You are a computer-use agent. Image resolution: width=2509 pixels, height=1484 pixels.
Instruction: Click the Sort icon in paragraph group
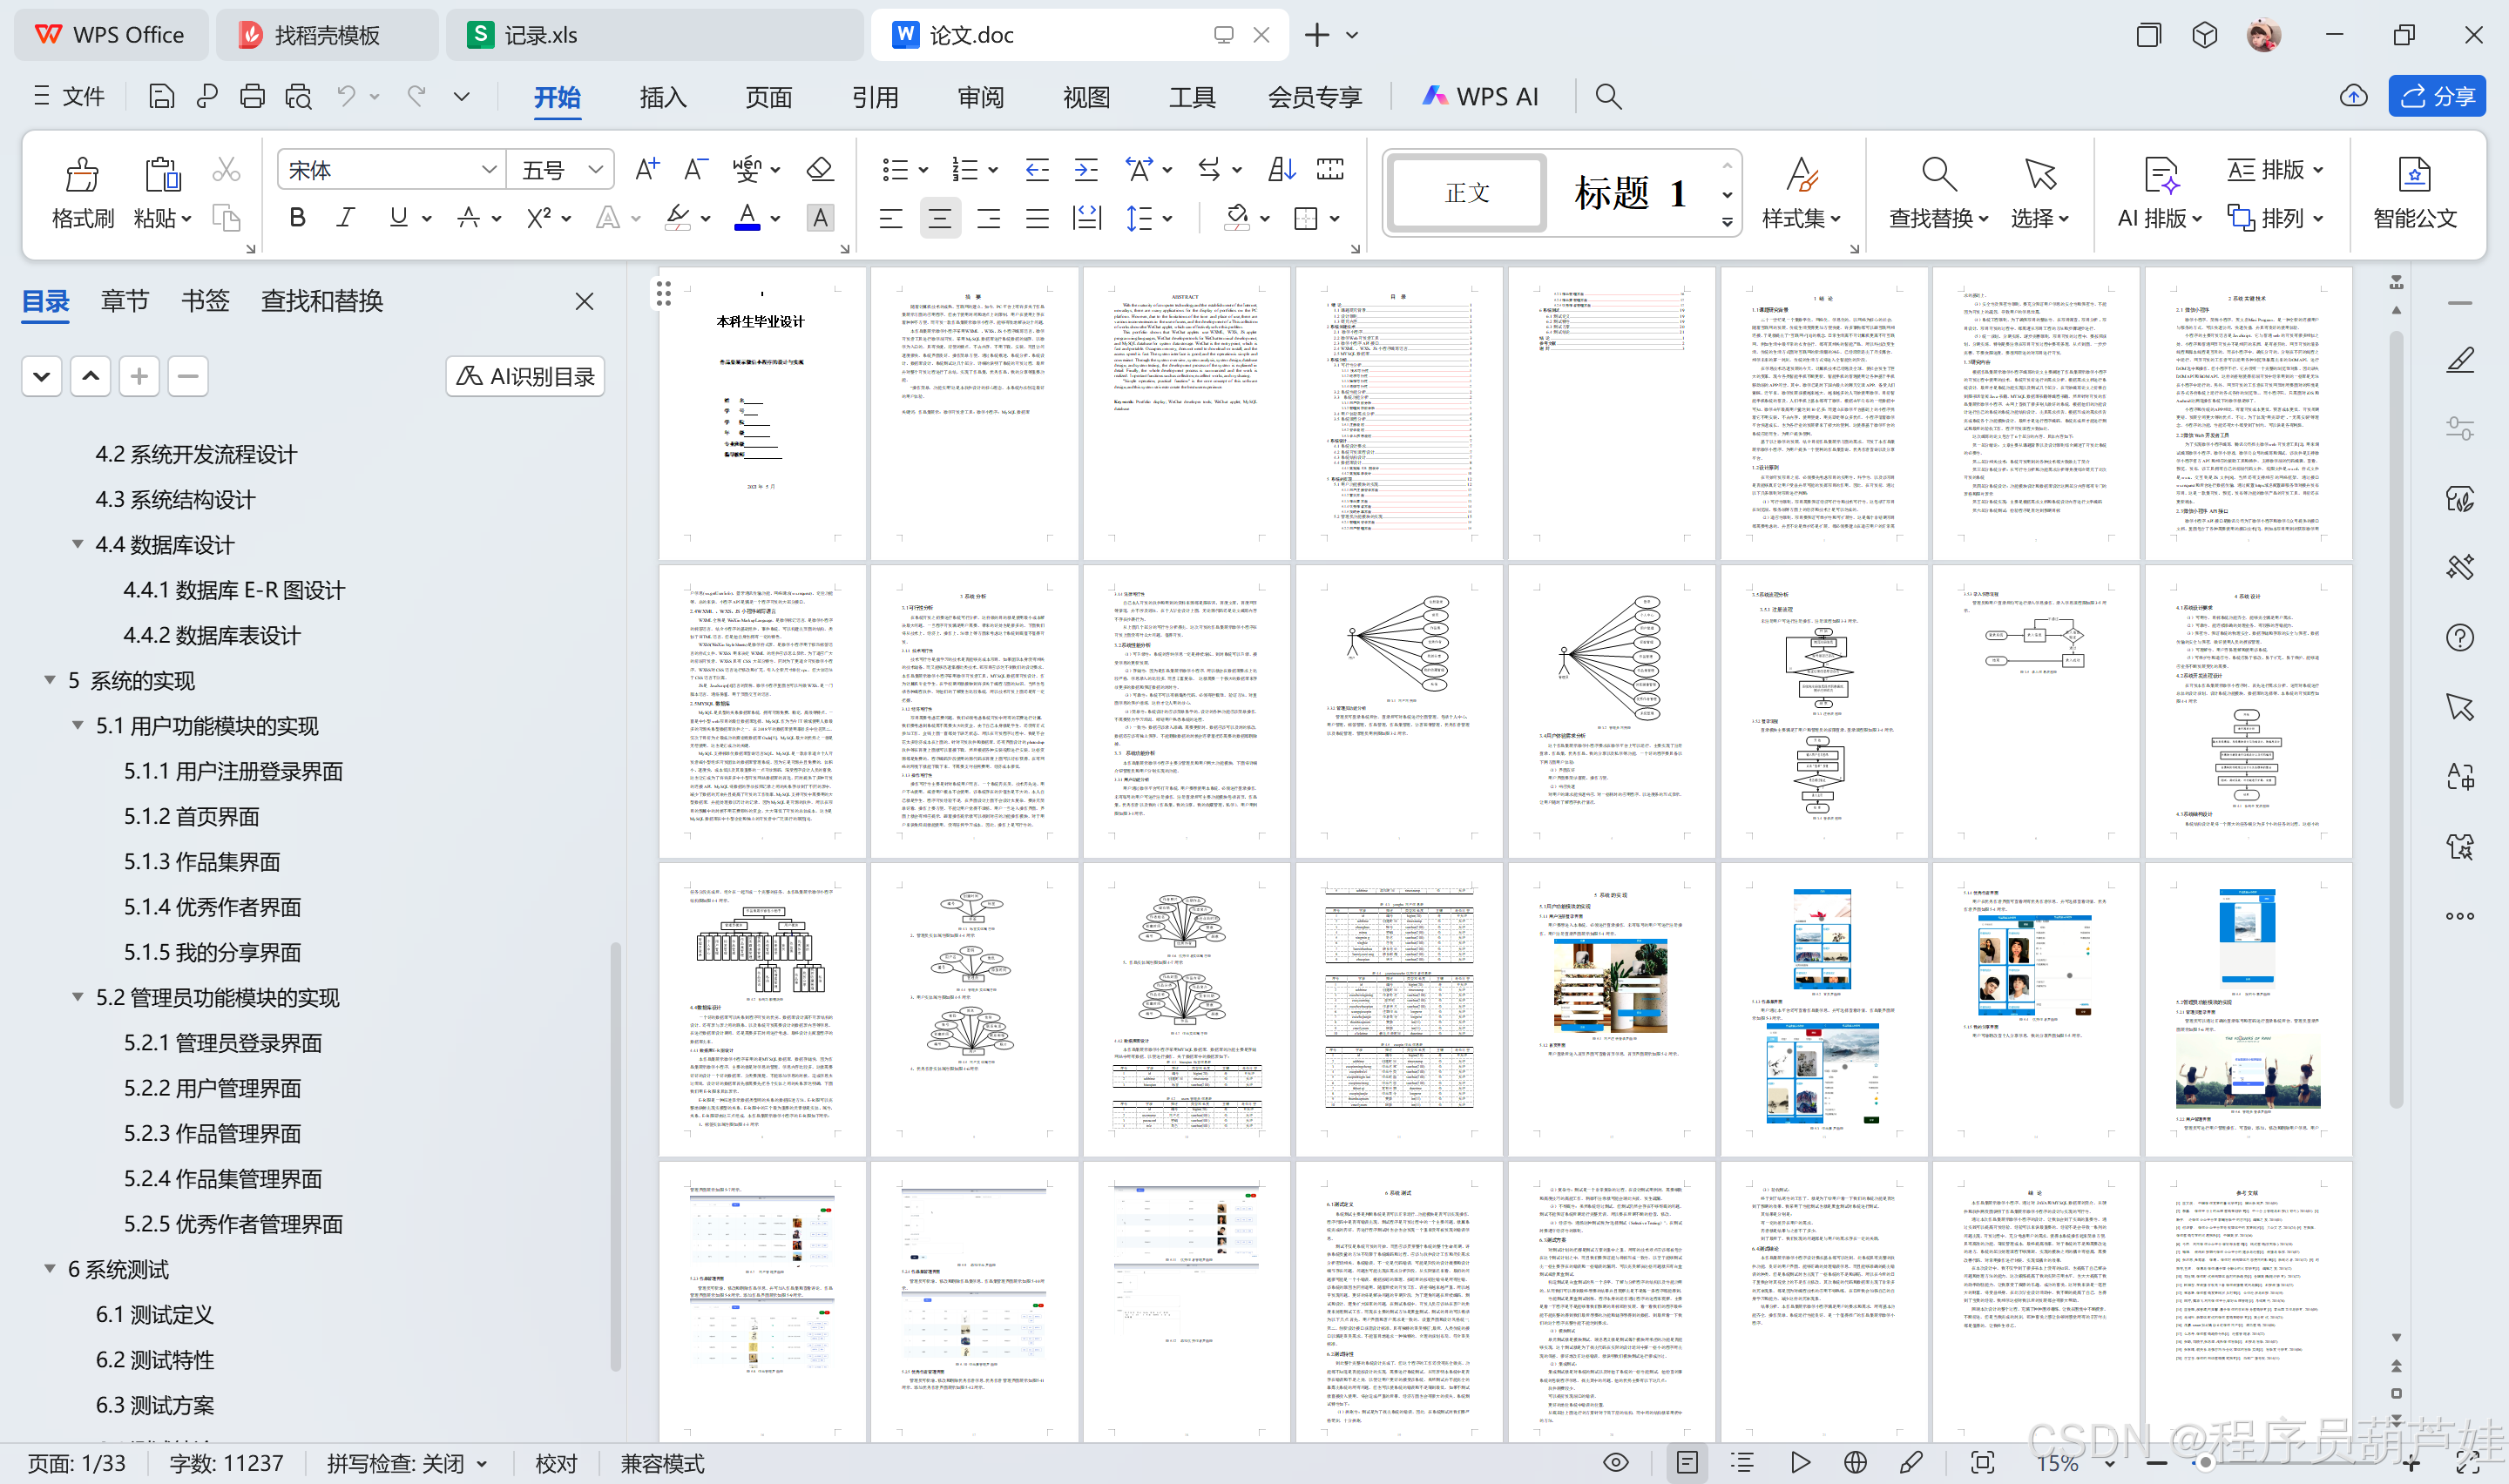pos(1281,169)
